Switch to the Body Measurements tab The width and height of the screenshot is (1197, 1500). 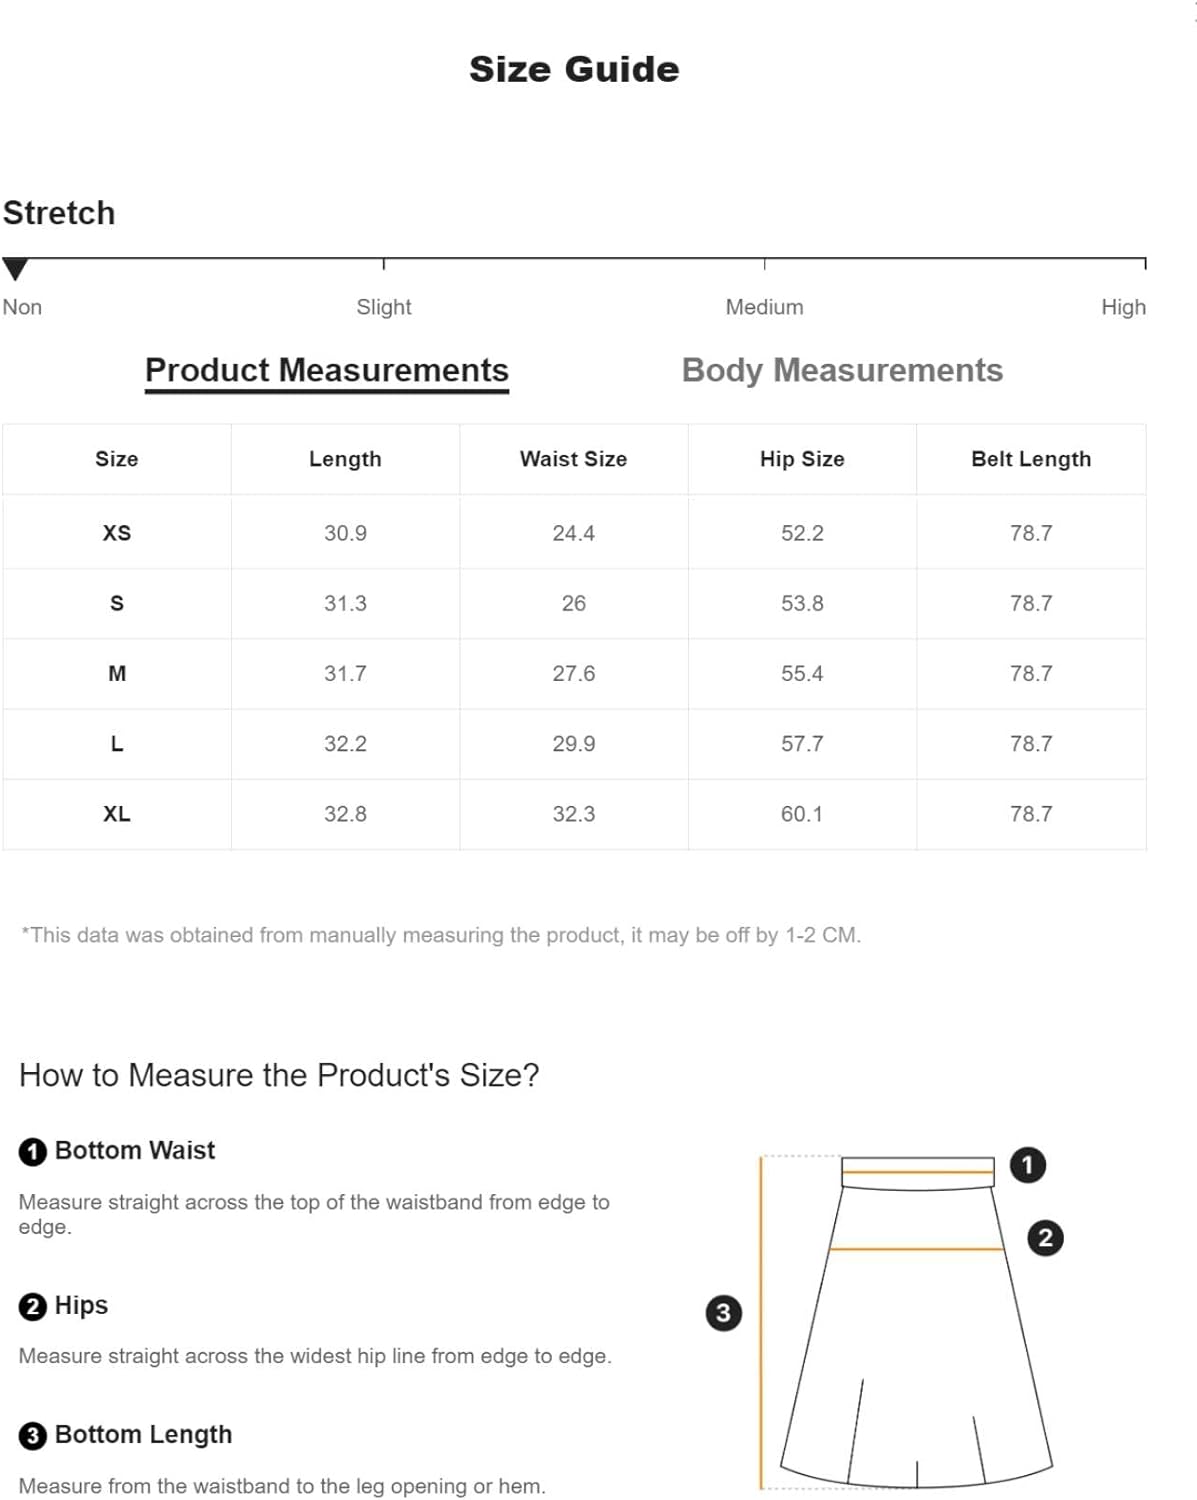(x=842, y=370)
